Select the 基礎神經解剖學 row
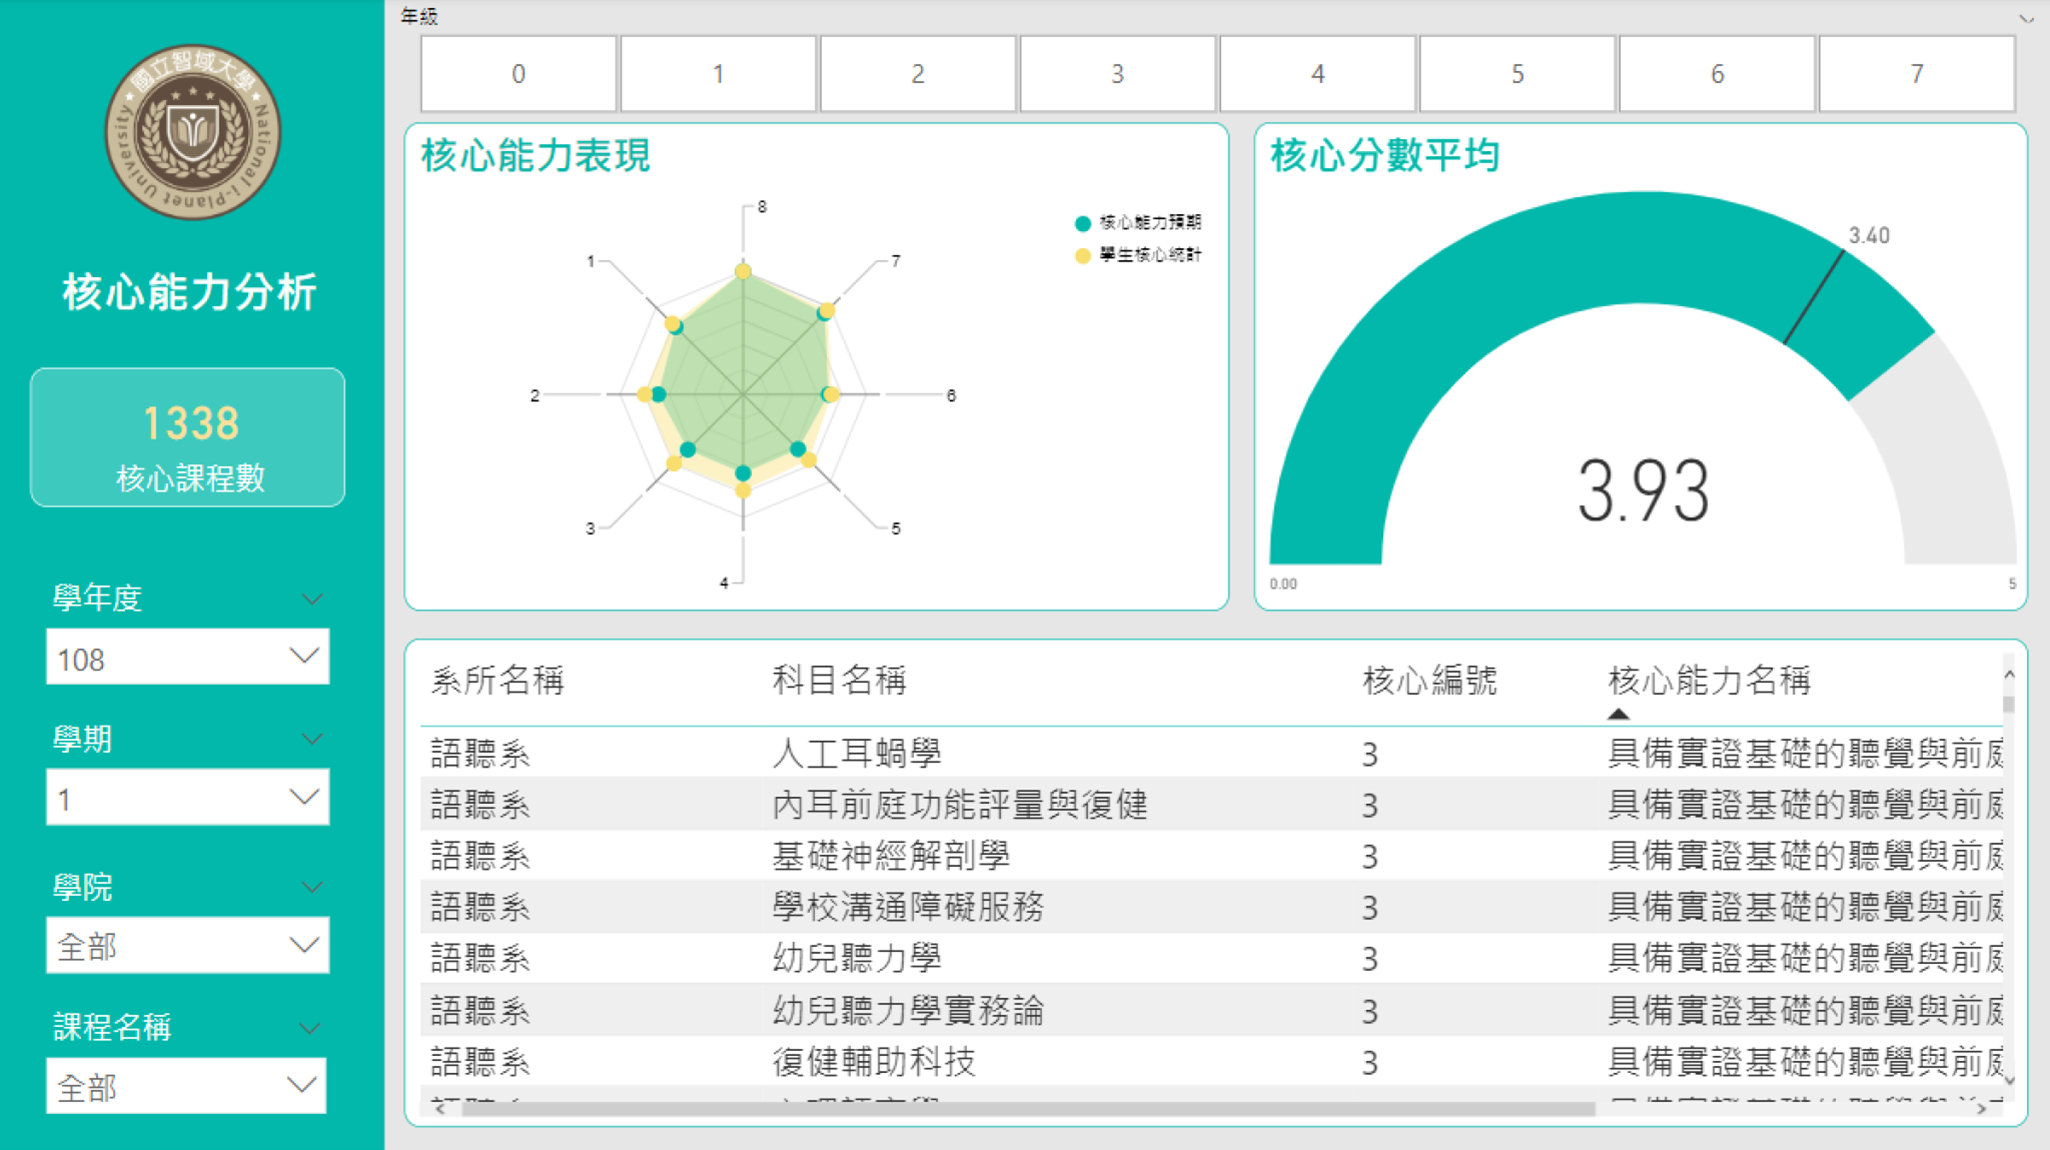 pos(1212,856)
